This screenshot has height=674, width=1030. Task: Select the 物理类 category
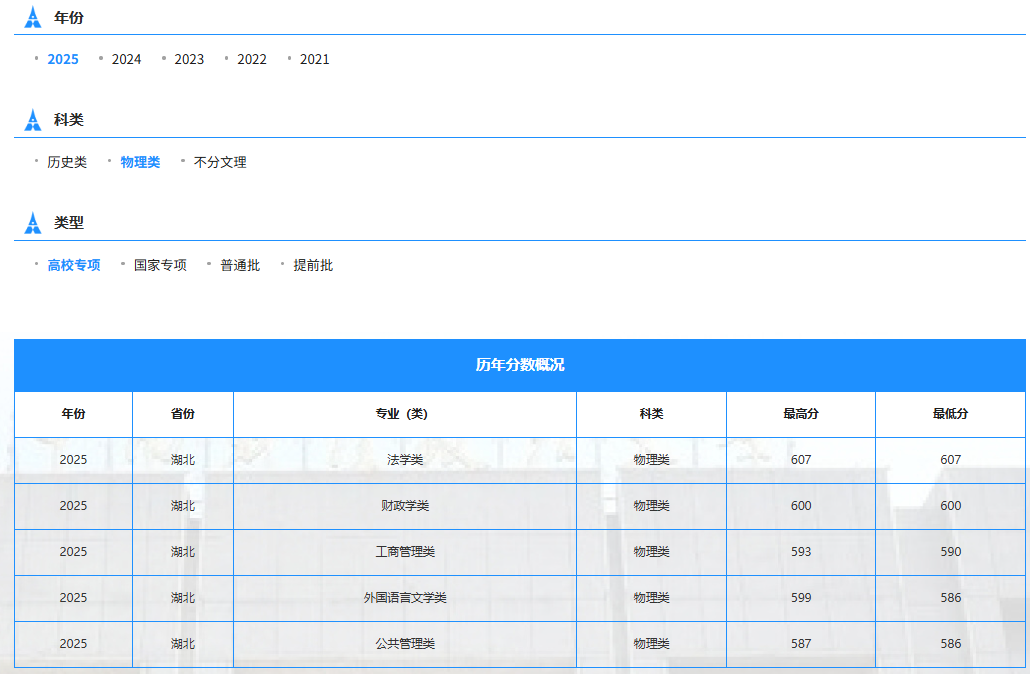point(140,162)
